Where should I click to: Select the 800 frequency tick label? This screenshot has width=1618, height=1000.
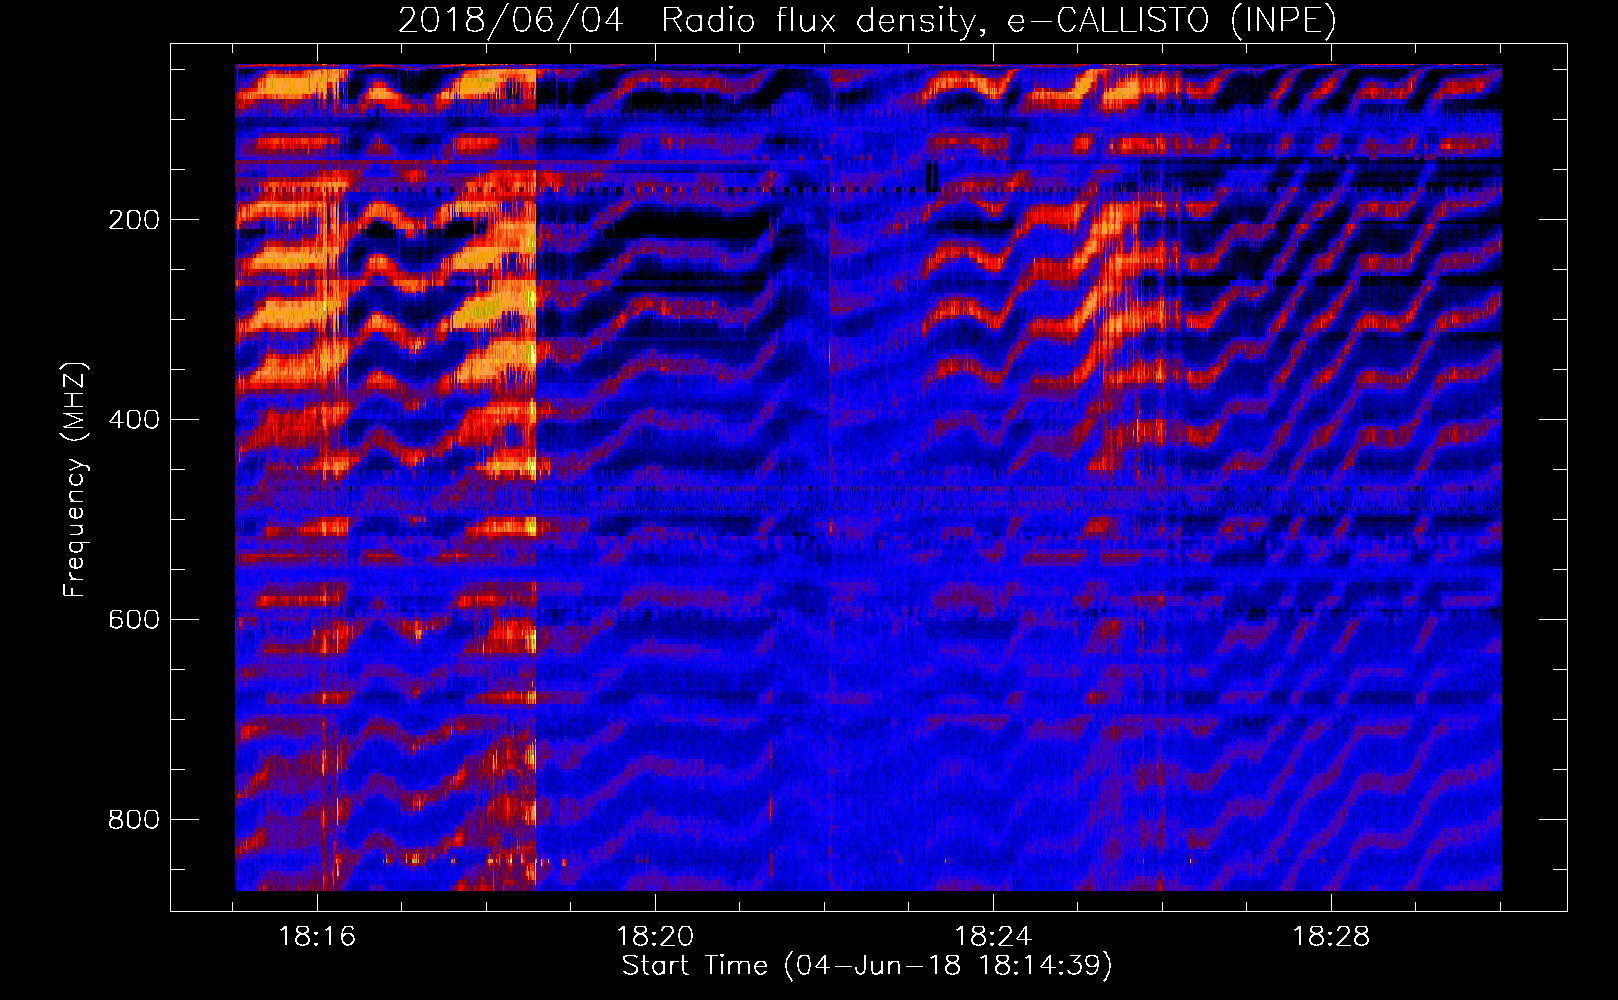point(134,820)
